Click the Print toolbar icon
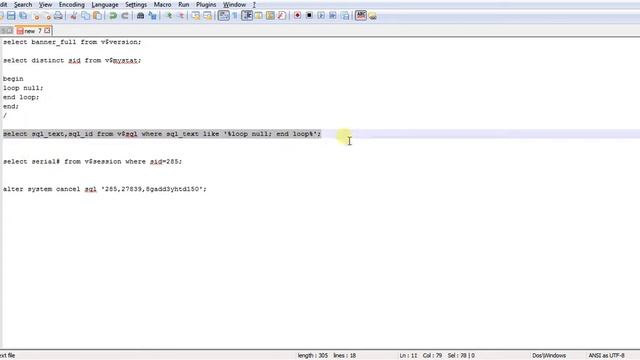Viewport: 640px width, 360px height. pyautogui.click(x=58, y=16)
